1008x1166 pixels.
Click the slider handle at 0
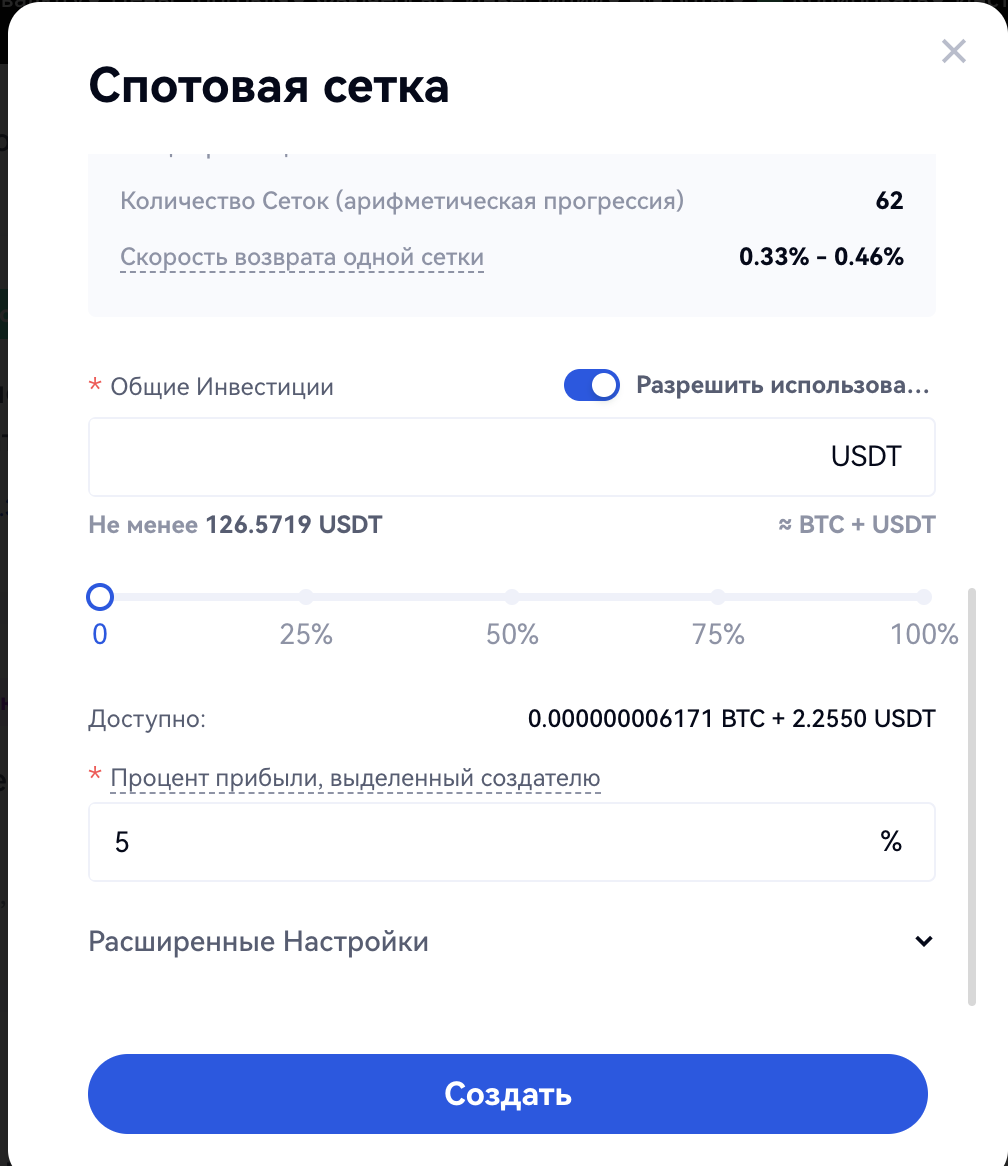tap(100, 598)
